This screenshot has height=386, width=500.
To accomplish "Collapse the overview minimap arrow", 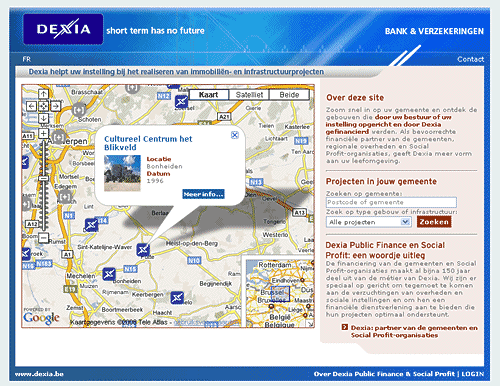I will click(x=310, y=324).
